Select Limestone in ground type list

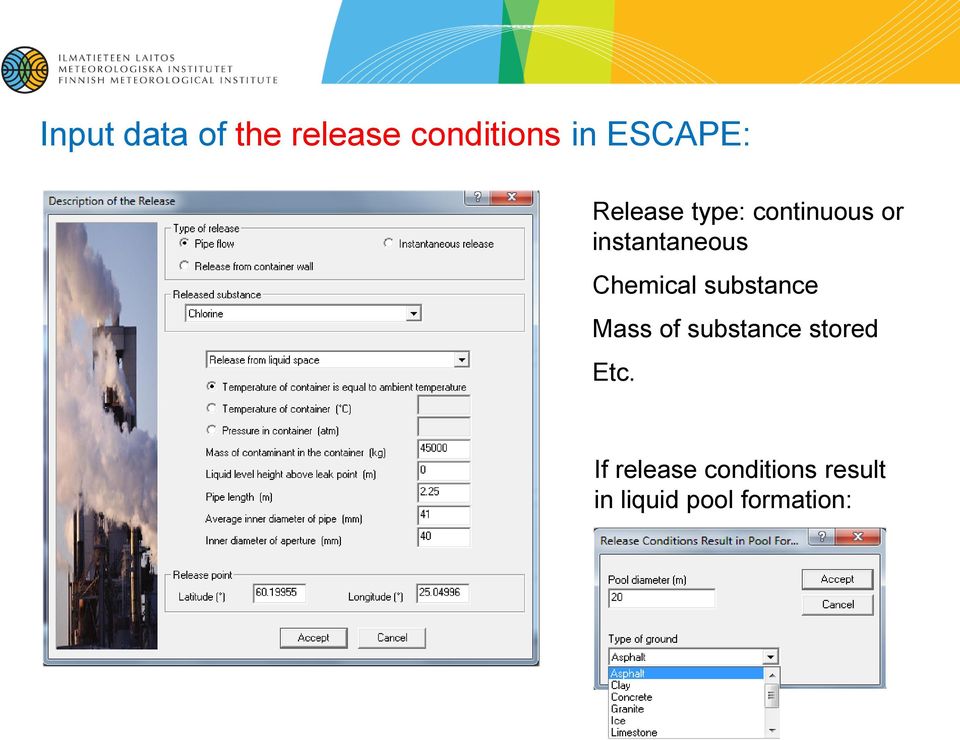[x=686, y=732]
